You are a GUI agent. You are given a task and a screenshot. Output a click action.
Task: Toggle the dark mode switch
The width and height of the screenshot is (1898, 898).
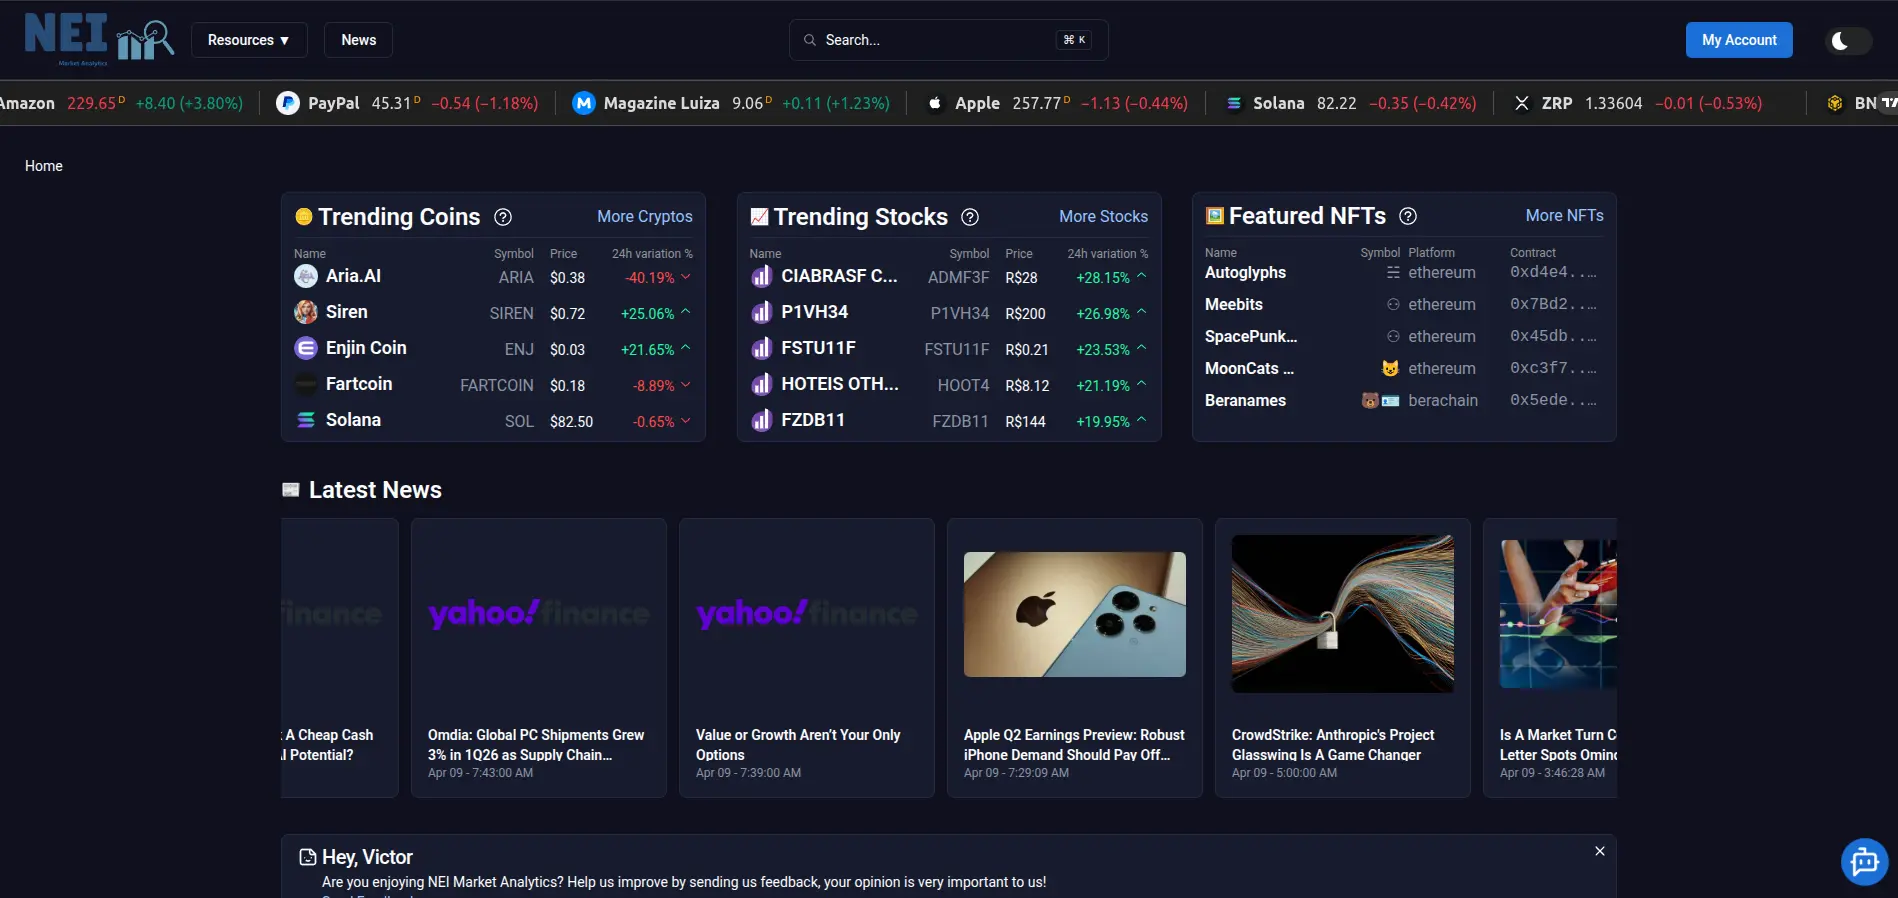pyautogui.click(x=1848, y=40)
